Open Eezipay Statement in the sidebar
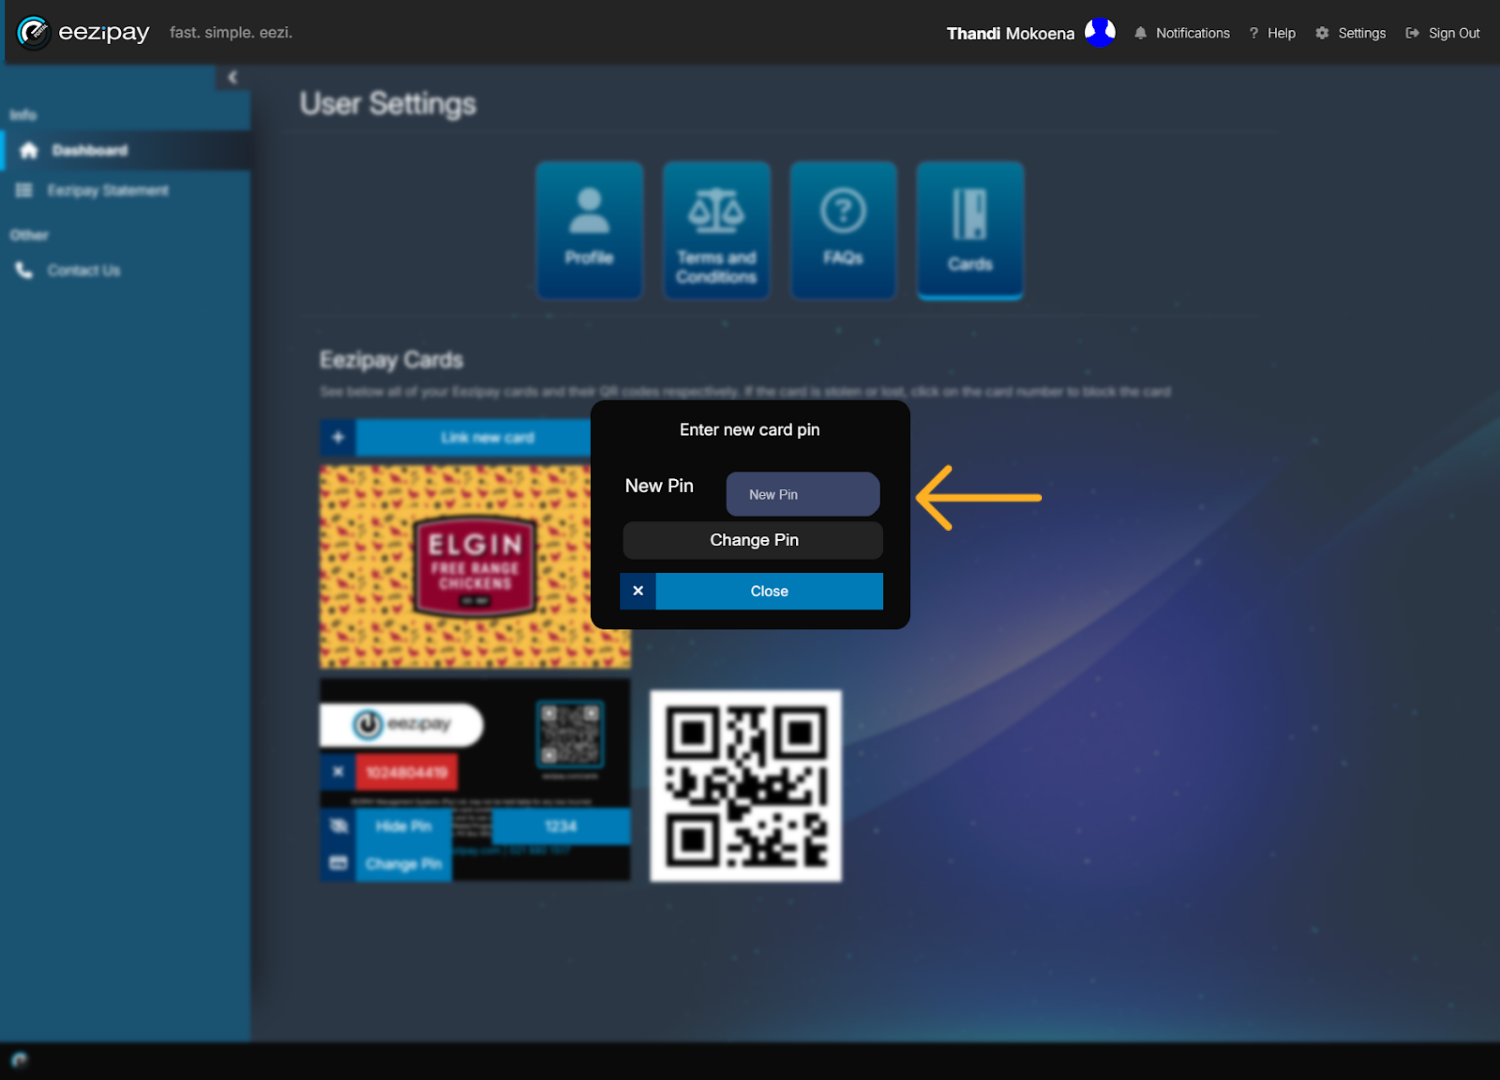1500x1080 pixels. pyautogui.click(x=108, y=190)
